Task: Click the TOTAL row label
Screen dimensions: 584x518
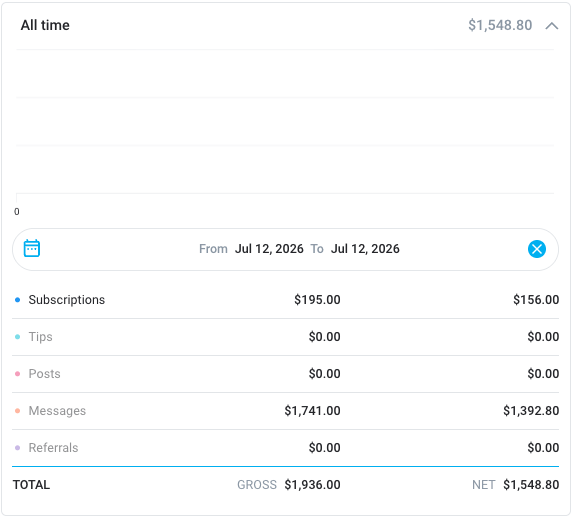Action: point(31,485)
